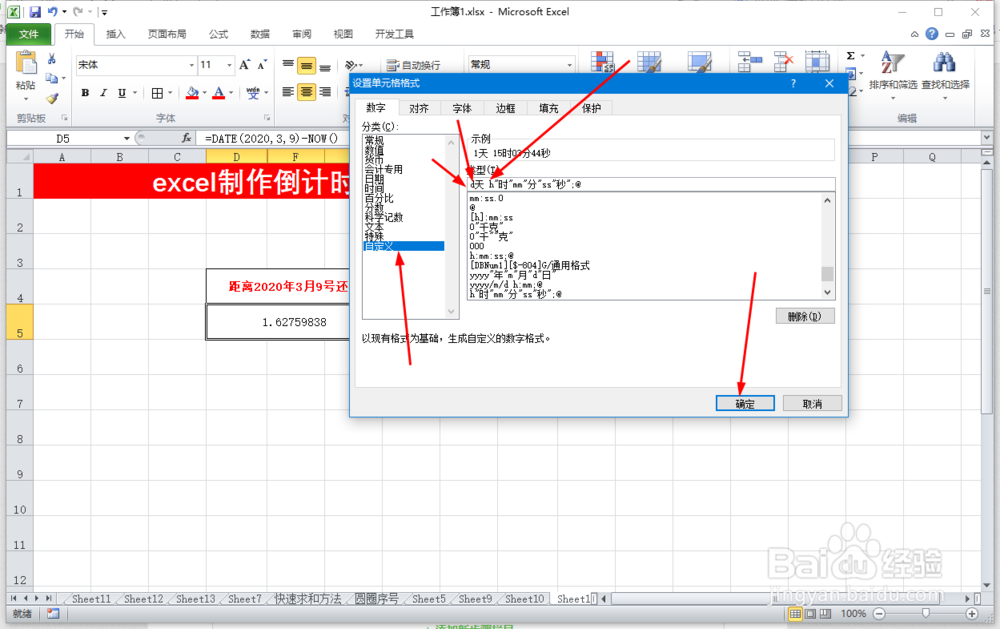The image size is (1000, 629).
Task: Select the 自定义 category in list
Action: point(404,246)
